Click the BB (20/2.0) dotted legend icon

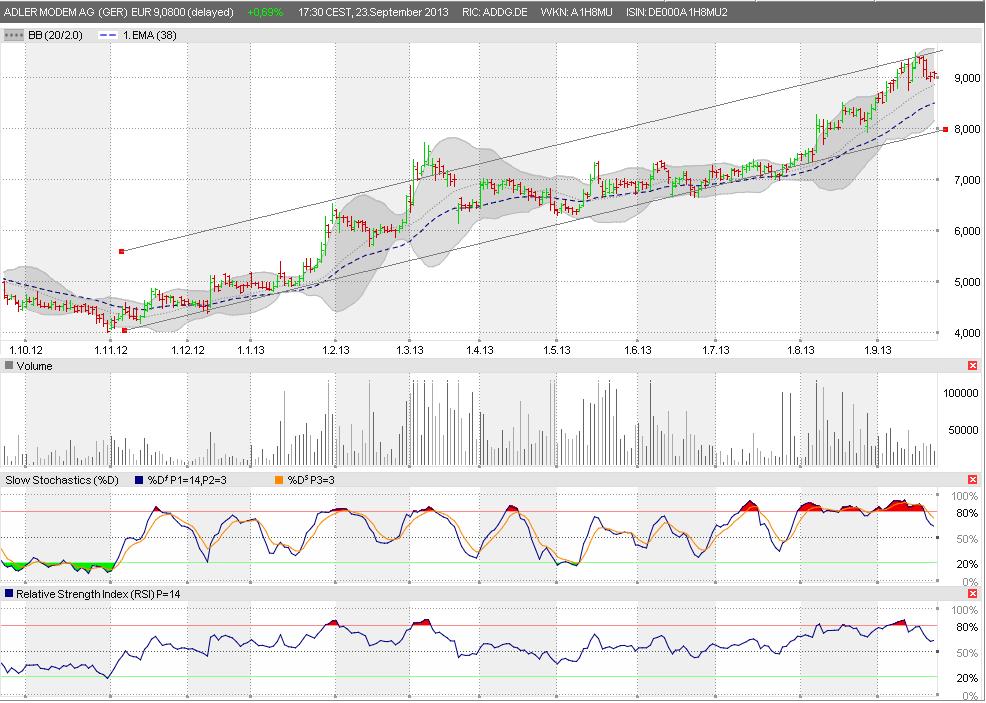[14, 34]
